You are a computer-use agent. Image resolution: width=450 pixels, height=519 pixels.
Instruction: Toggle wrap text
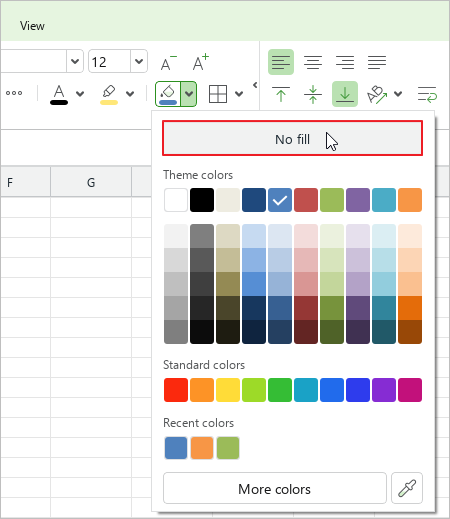tap(427, 94)
